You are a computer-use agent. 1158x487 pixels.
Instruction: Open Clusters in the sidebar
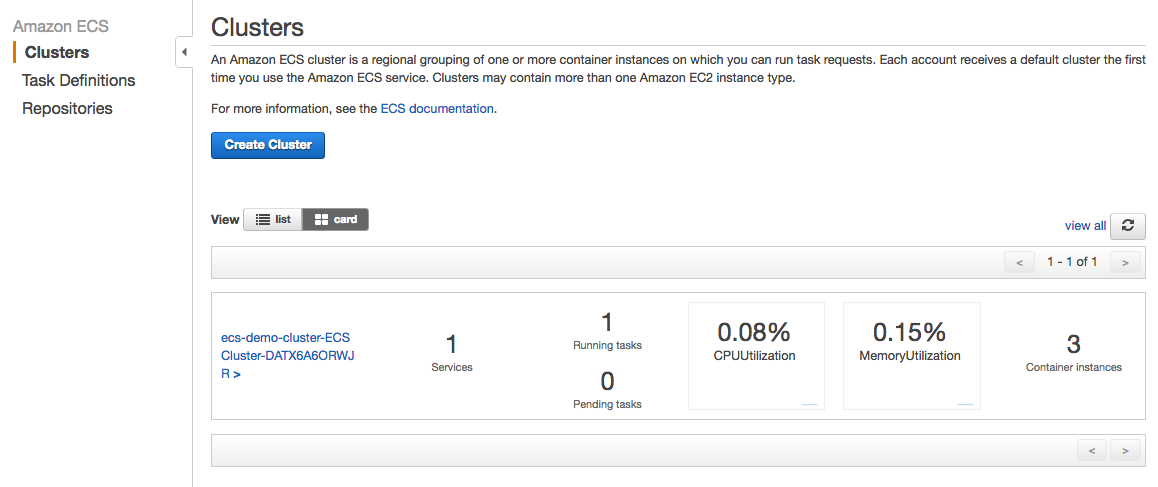tap(57, 52)
